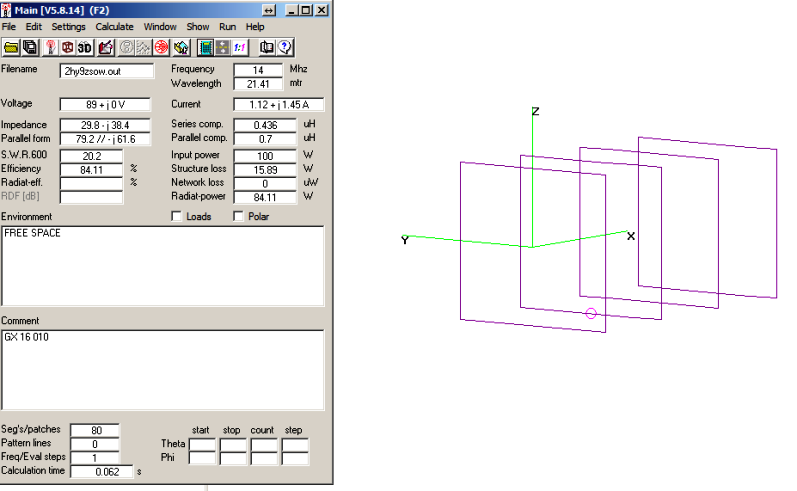The image size is (797, 491).
Task: Click the Y axis label in the geometry view
Action: (x=405, y=240)
